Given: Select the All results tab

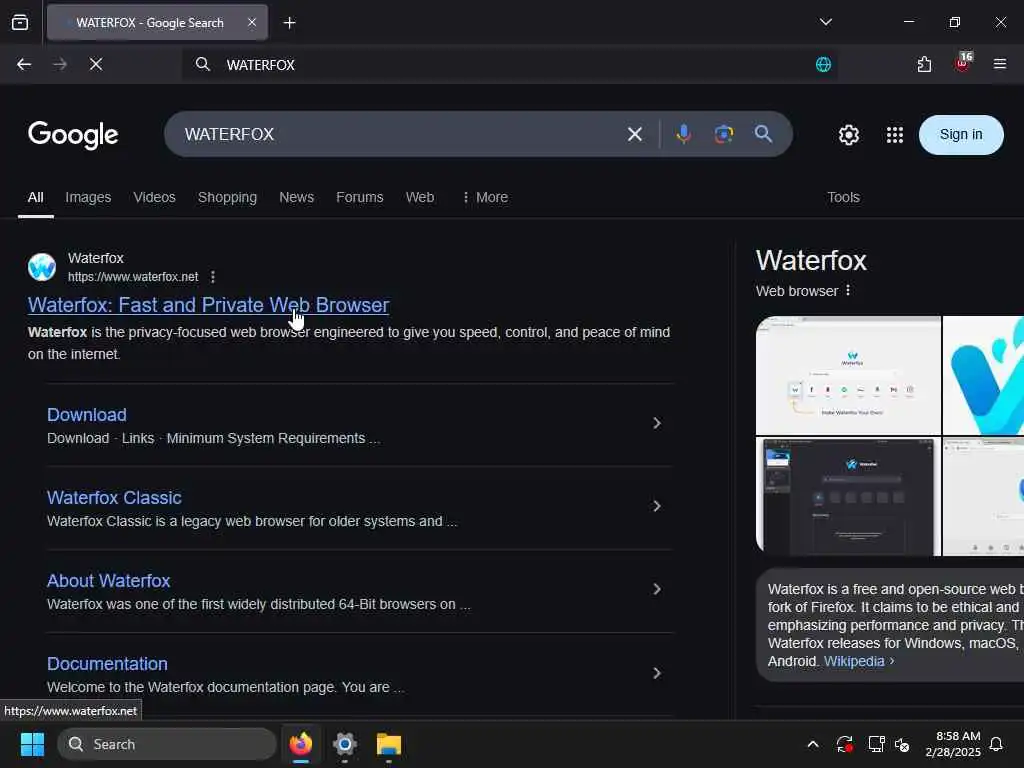Looking at the screenshot, I should pyautogui.click(x=35, y=197).
